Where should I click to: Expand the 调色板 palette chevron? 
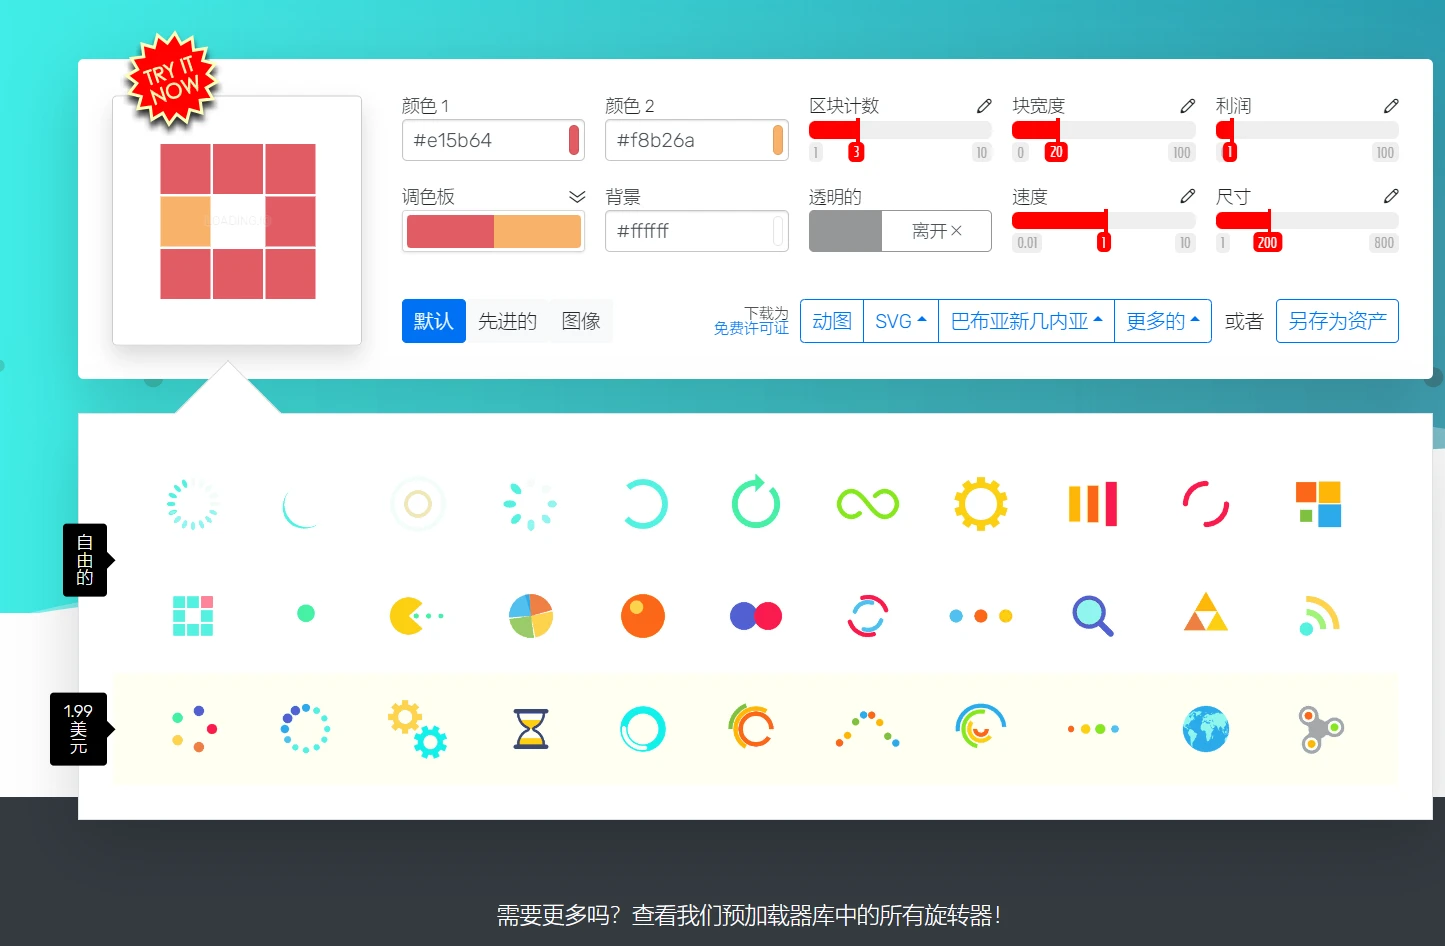pyautogui.click(x=576, y=197)
